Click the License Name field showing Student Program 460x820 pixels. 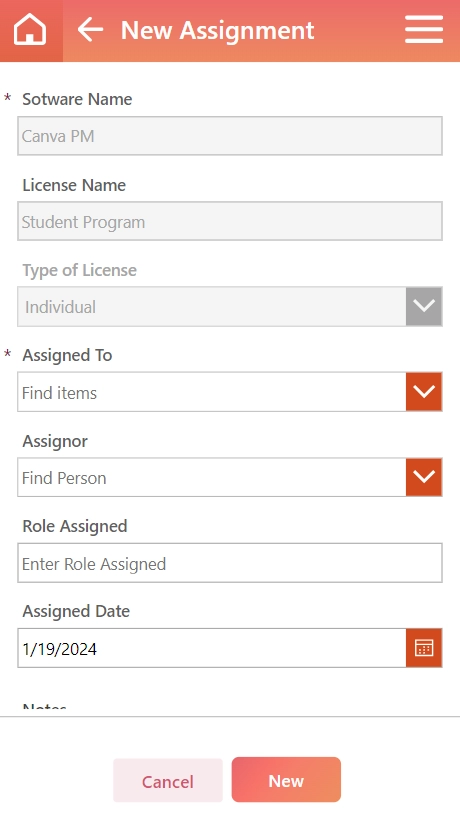pyautogui.click(x=230, y=221)
